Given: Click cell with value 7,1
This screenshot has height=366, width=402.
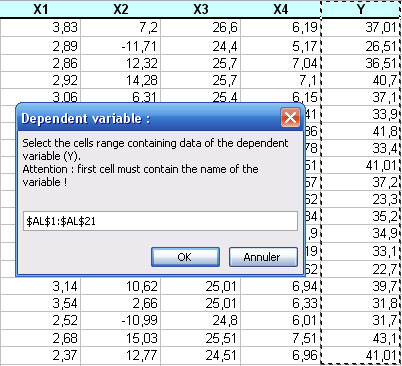Looking at the screenshot, I should (x=281, y=80).
